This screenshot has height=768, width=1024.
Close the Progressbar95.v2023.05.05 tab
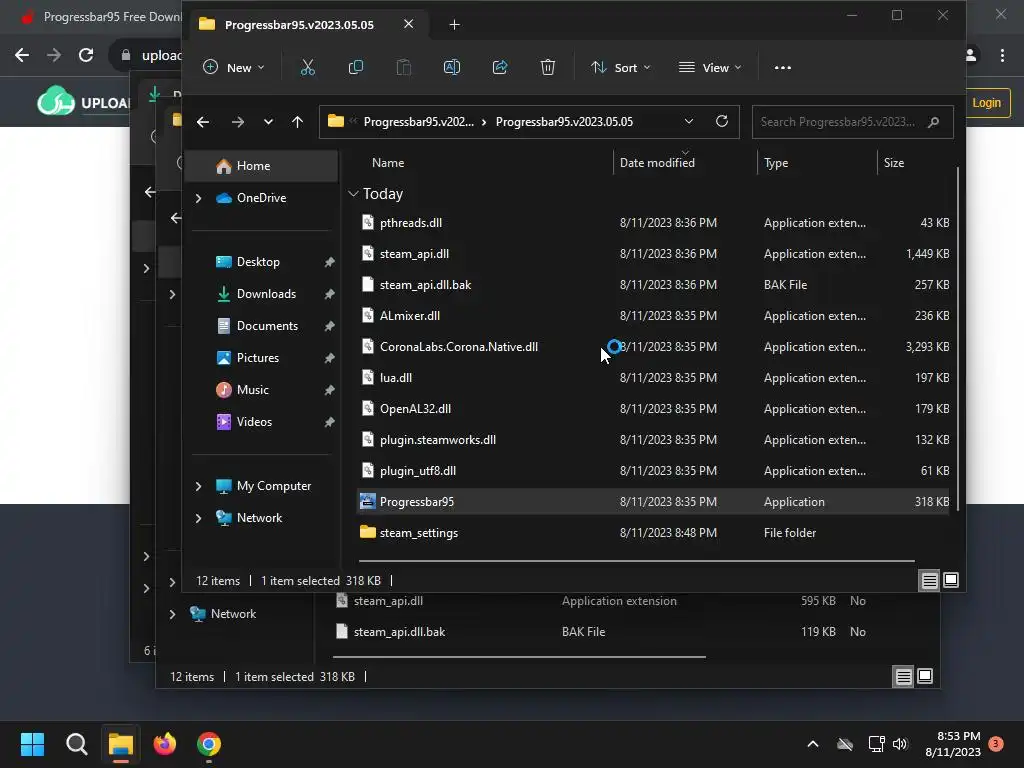point(408,24)
